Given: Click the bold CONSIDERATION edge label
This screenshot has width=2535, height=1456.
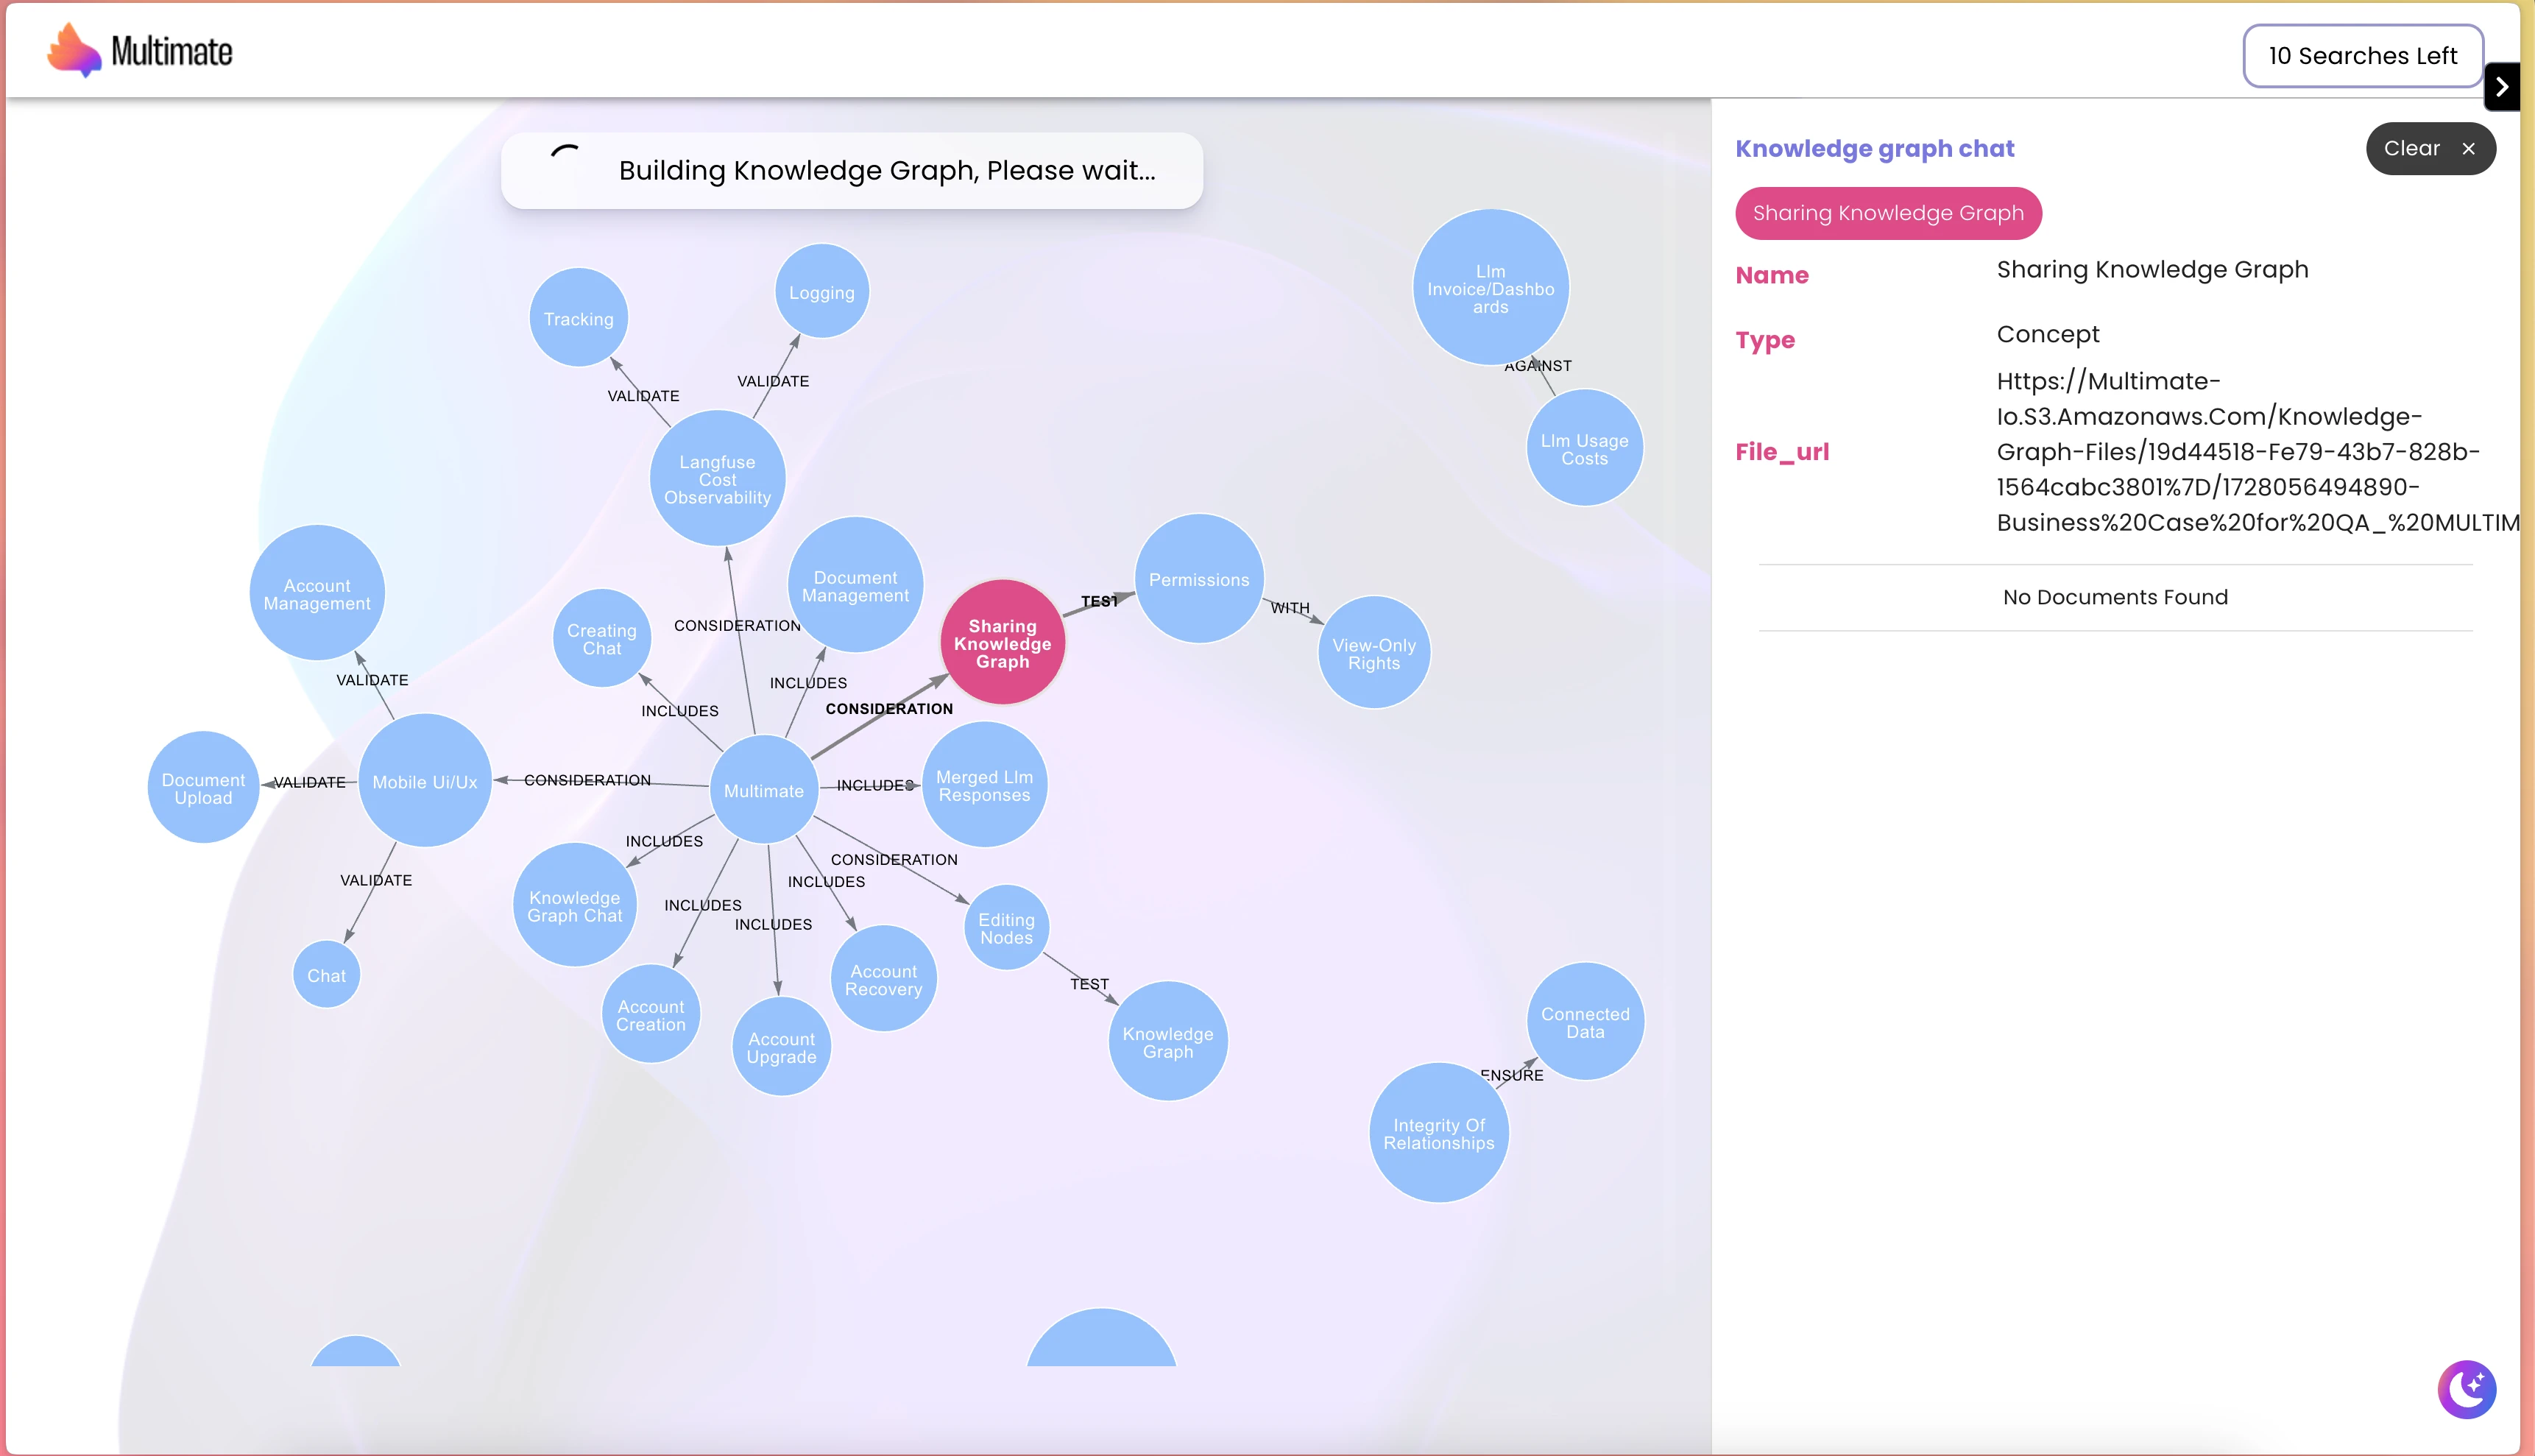Looking at the screenshot, I should (x=889, y=709).
